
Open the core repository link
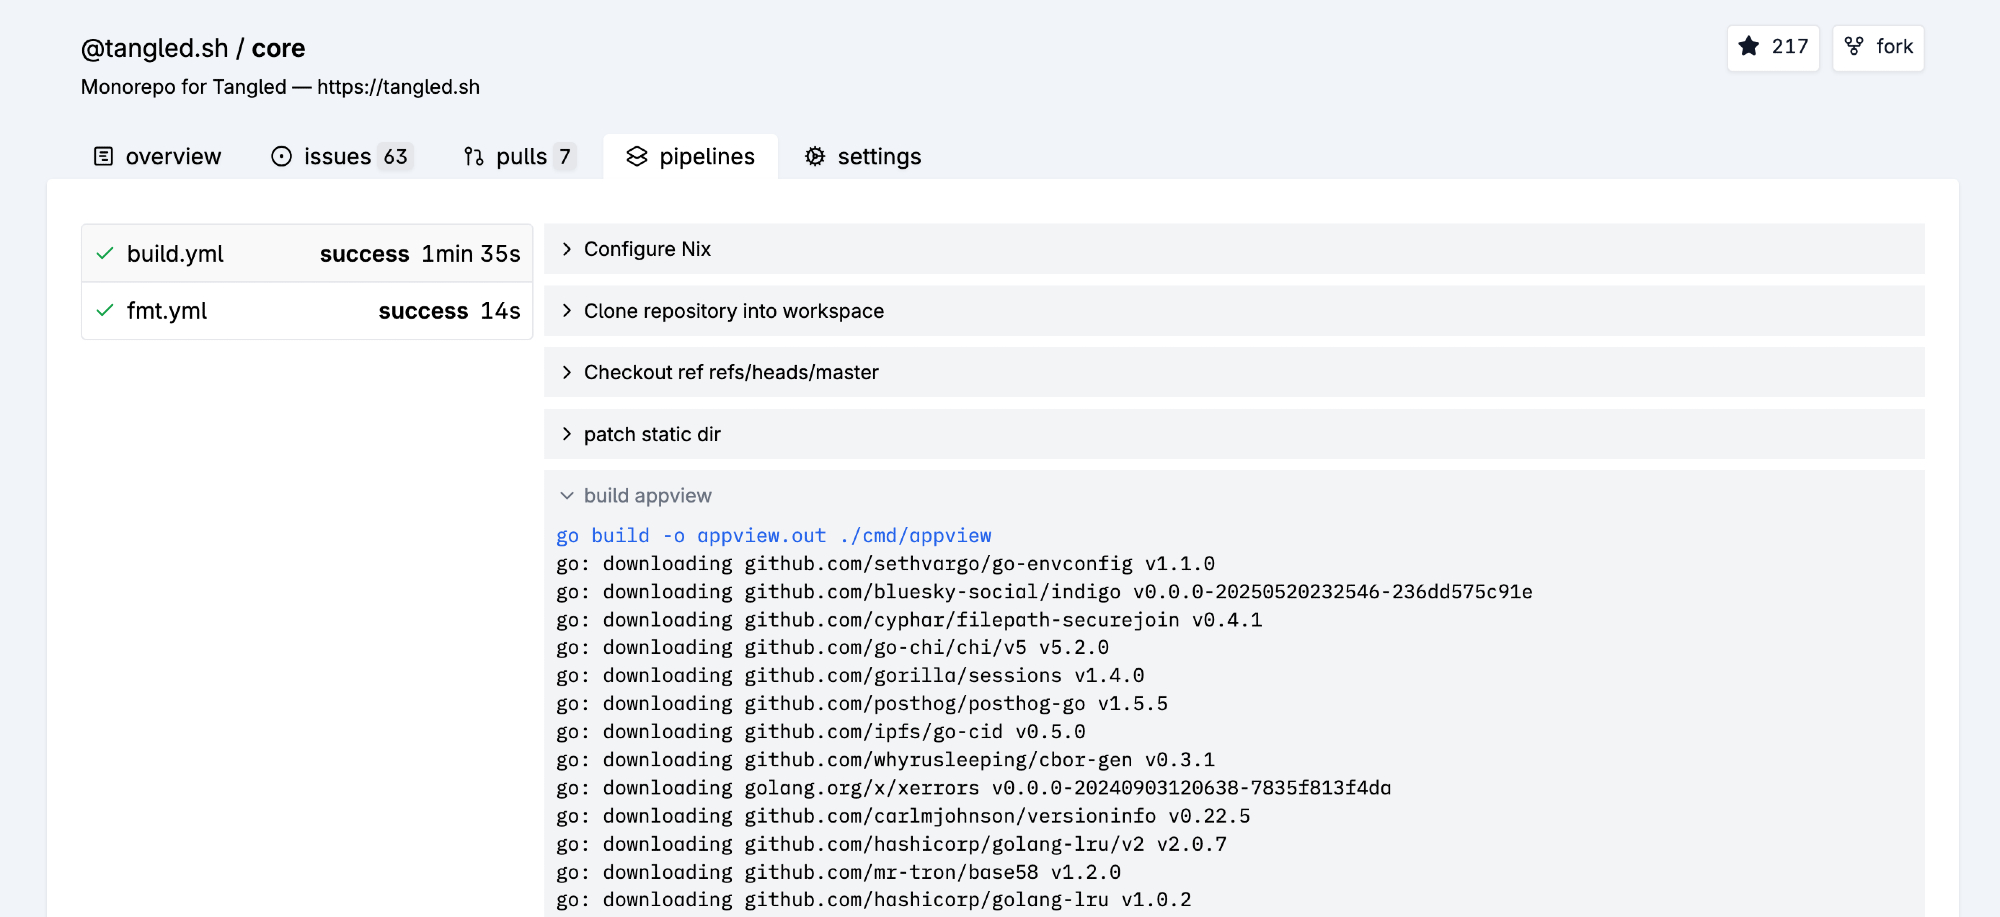pos(278,48)
